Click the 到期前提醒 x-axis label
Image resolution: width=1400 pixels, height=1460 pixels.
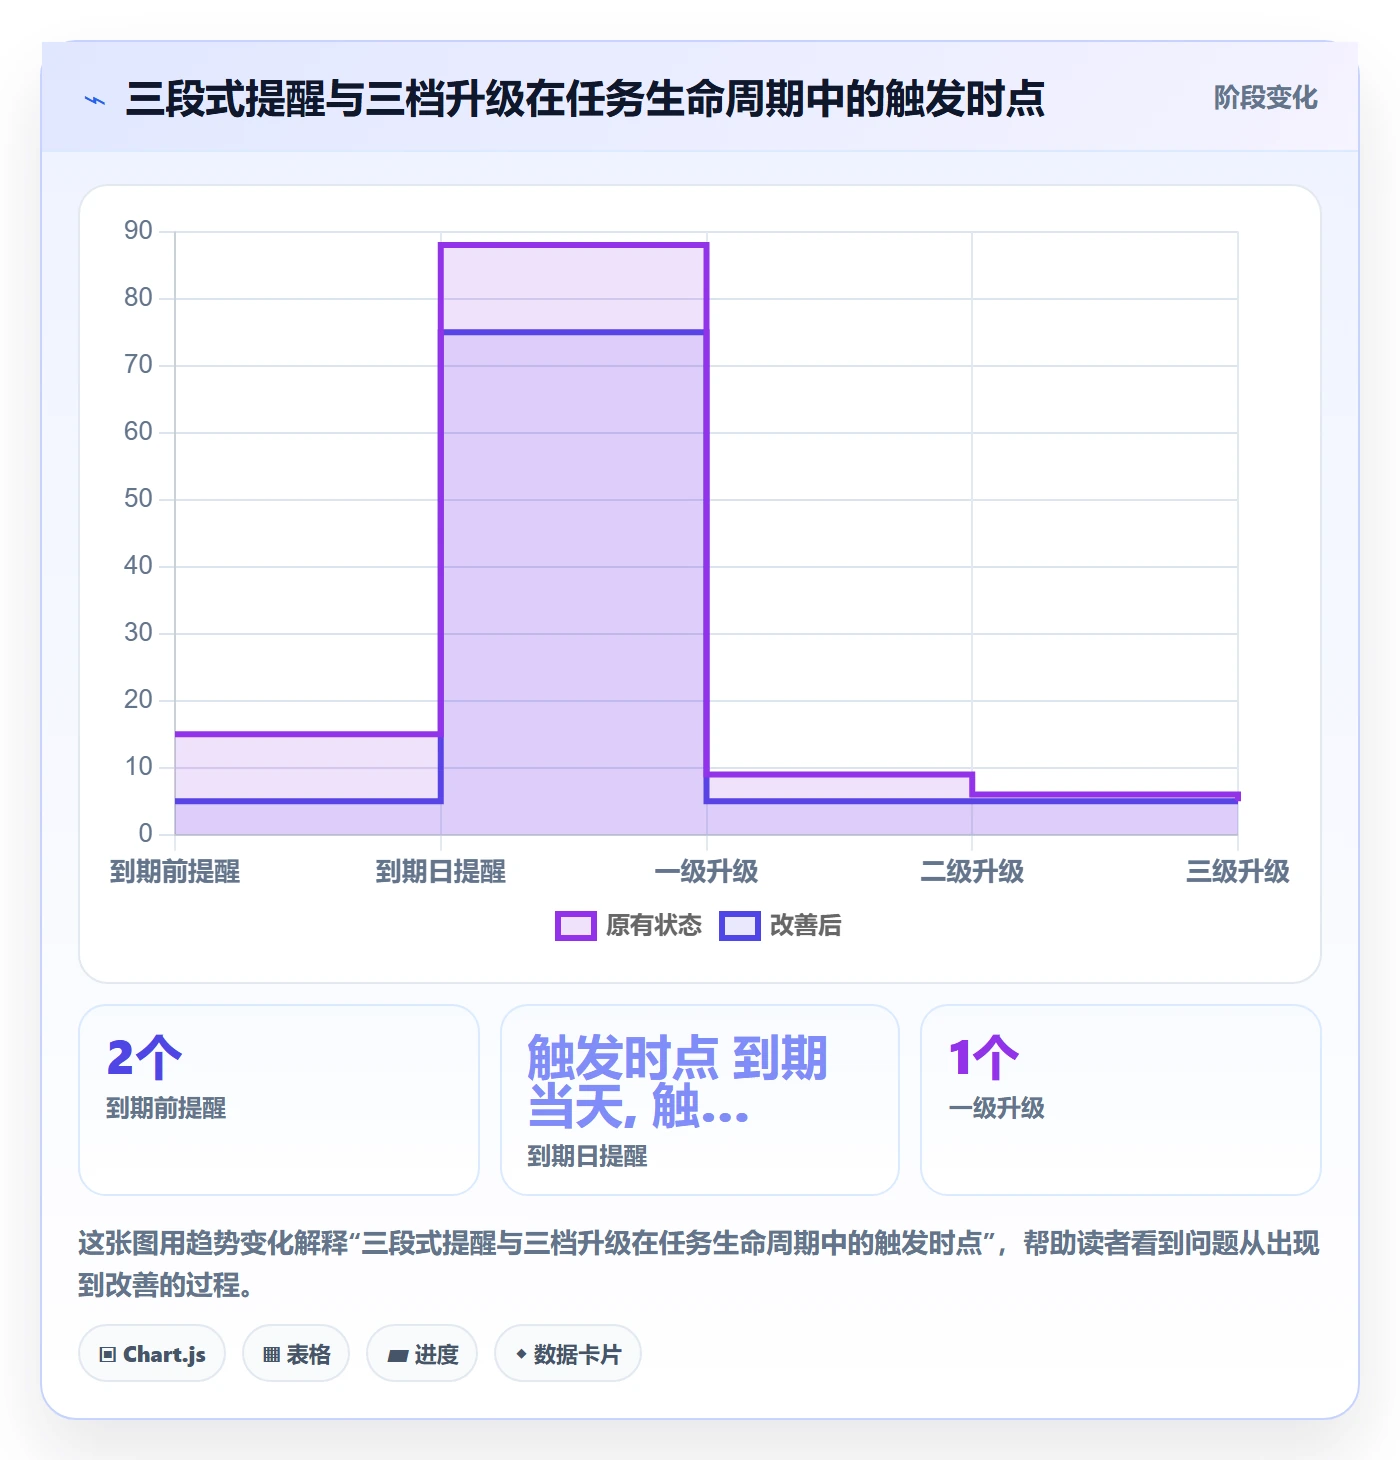(175, 872)
